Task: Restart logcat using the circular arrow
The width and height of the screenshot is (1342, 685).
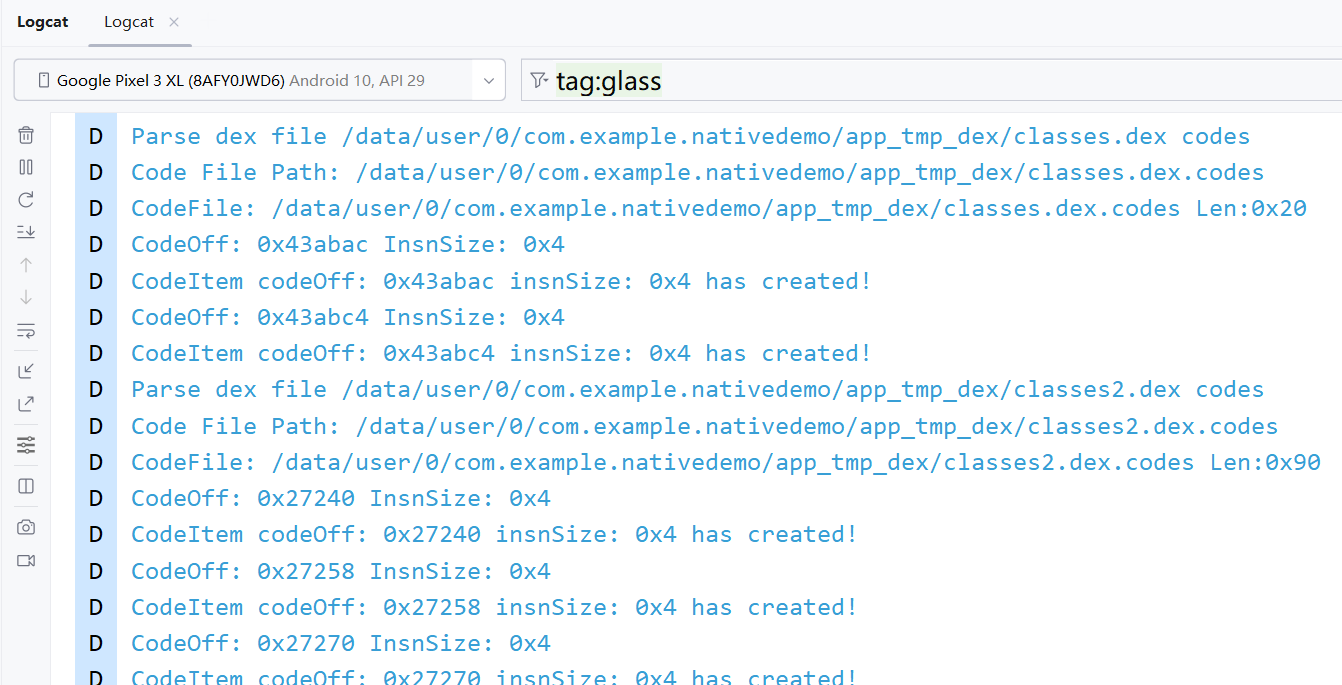Action: (26, 200)
